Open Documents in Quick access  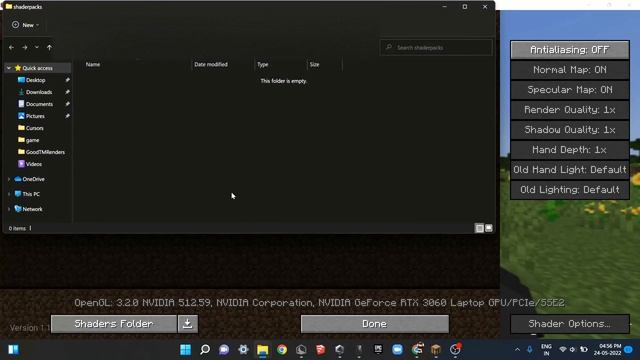(39, 104)
